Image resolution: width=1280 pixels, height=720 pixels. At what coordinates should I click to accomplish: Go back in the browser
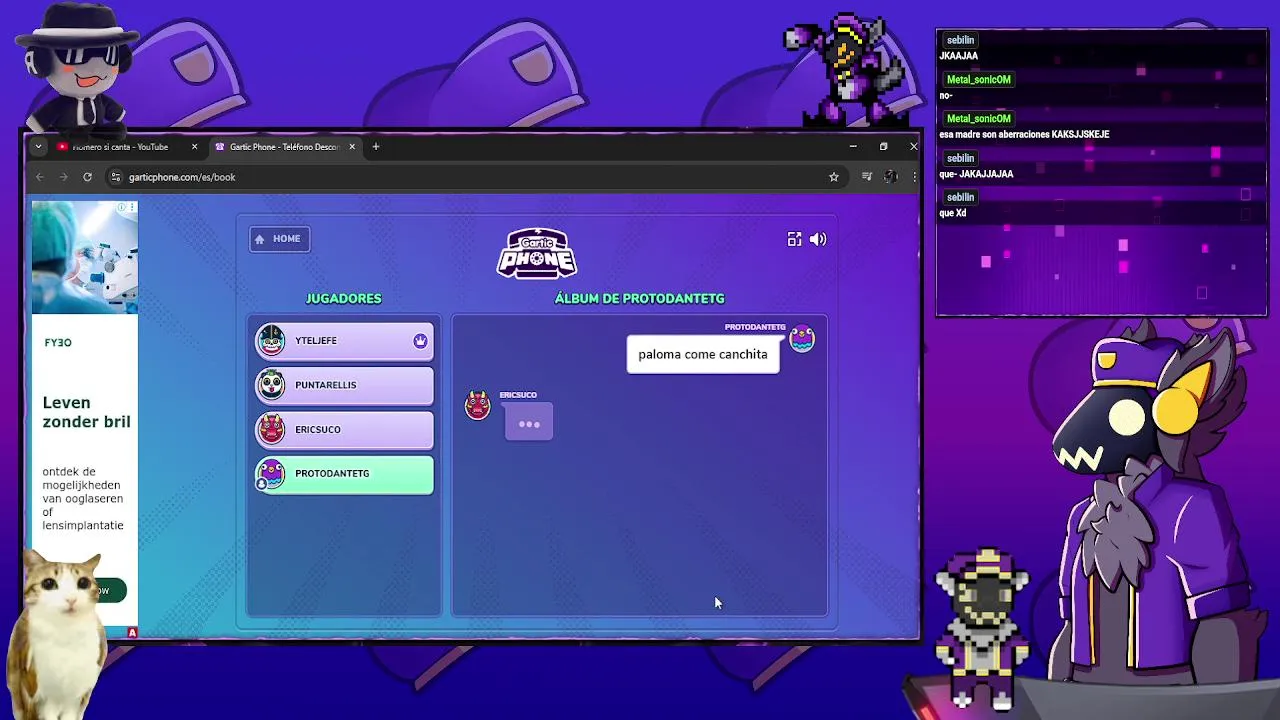(40, 177)
